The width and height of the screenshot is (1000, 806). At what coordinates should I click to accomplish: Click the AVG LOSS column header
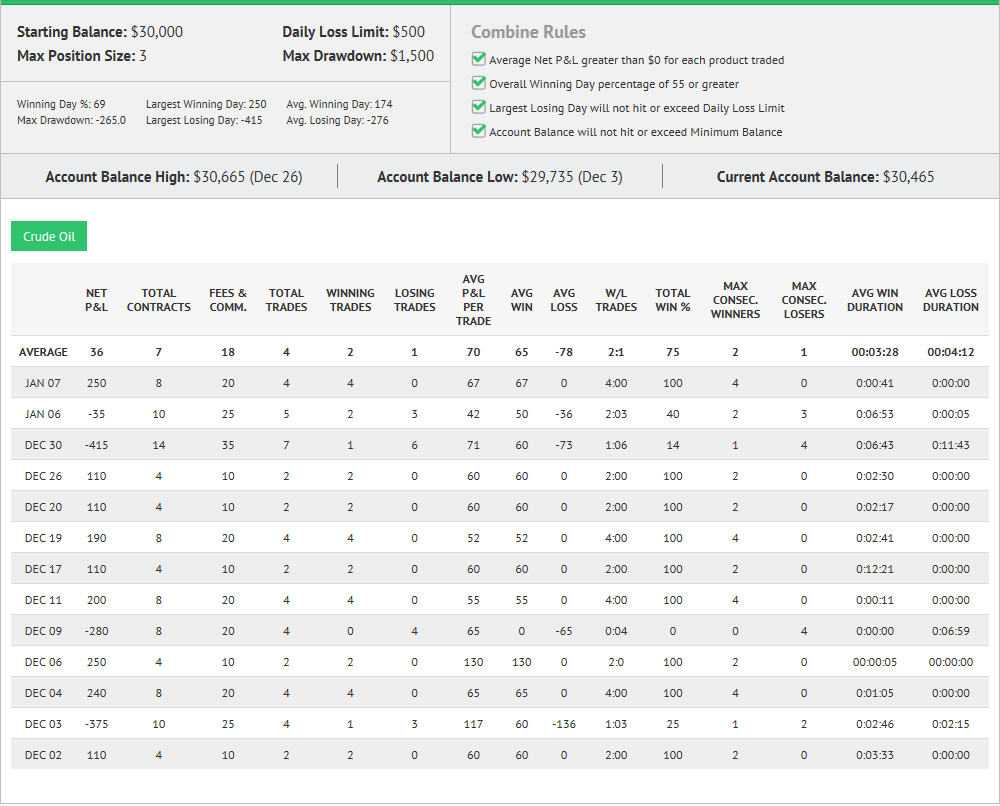click(x=564, y=300)
